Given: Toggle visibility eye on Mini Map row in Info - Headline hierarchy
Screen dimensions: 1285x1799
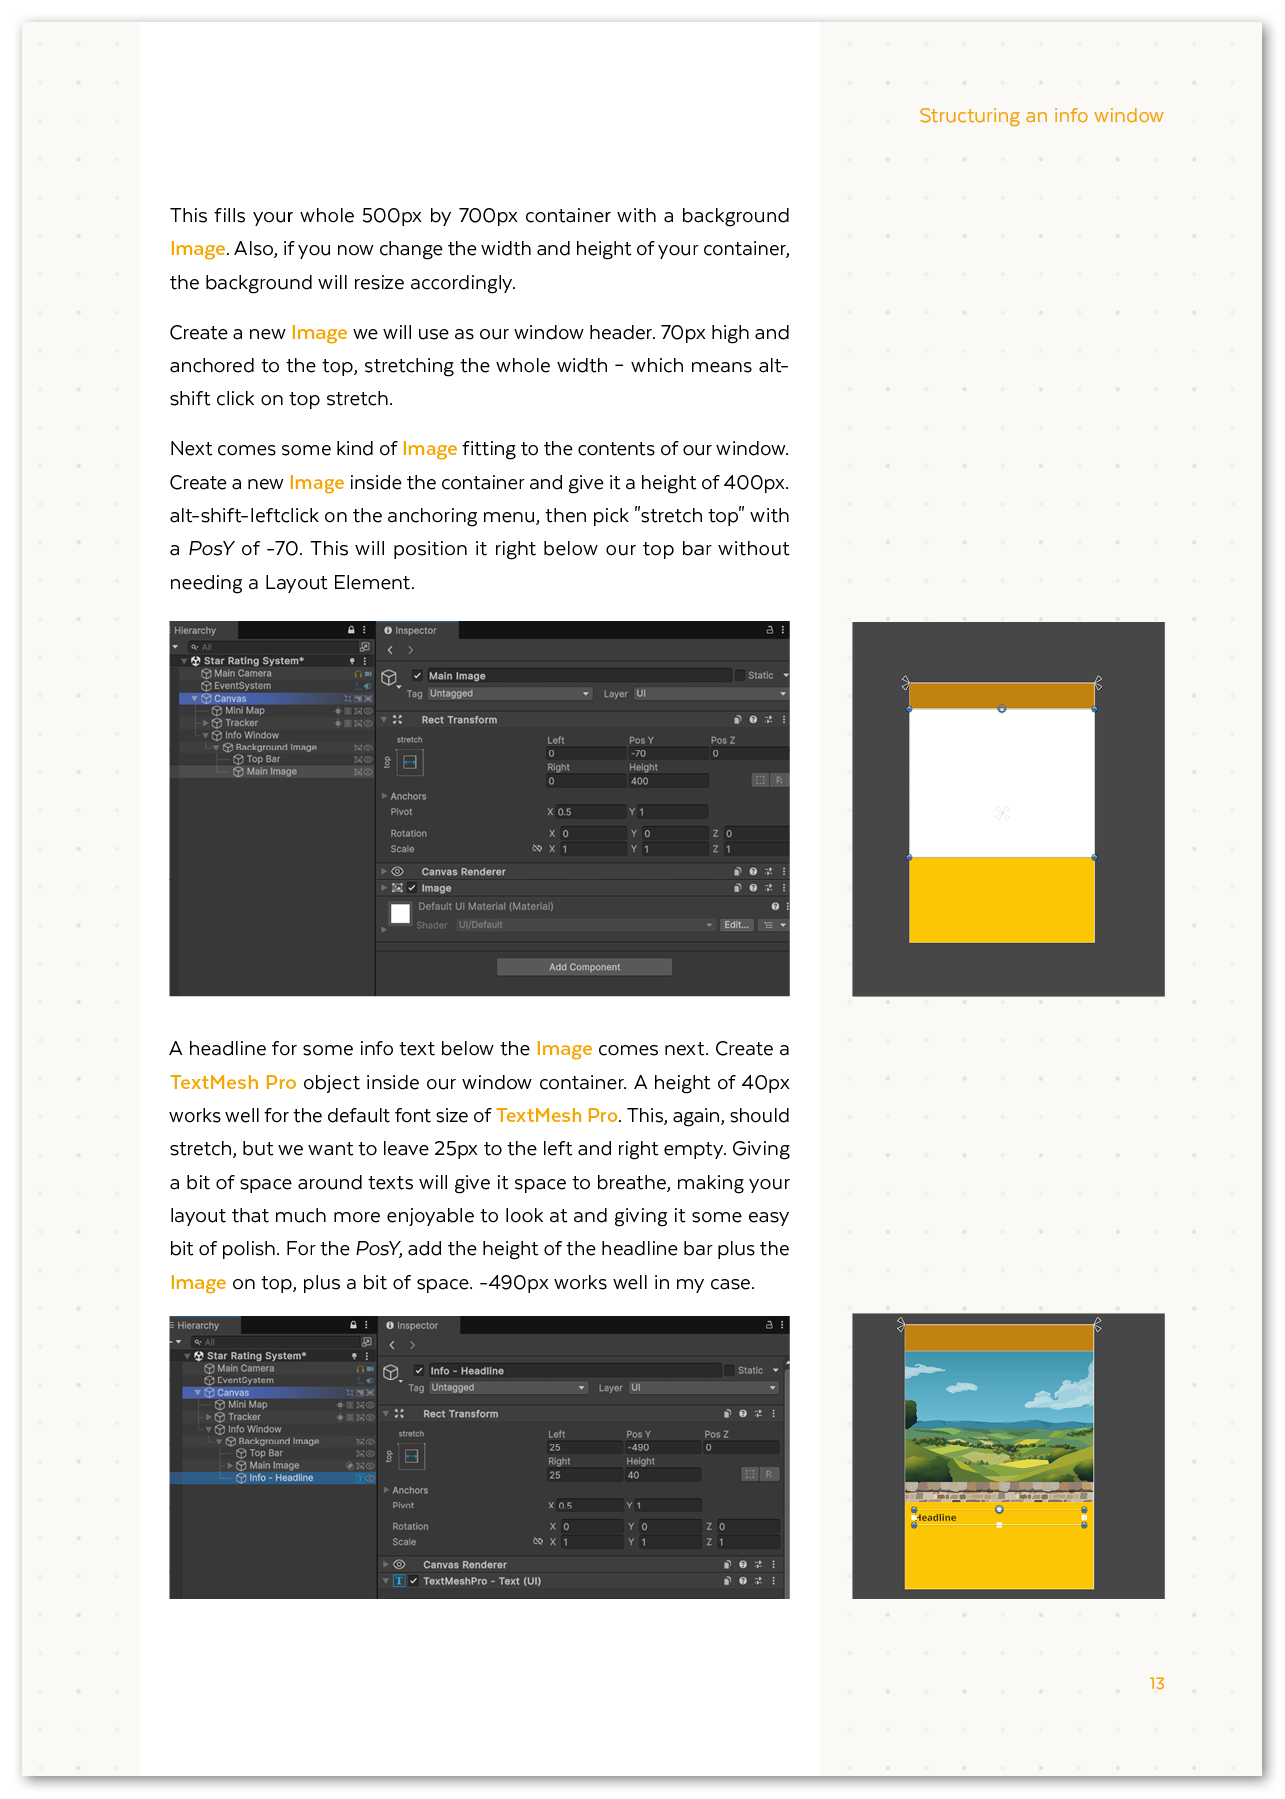Looking at the screenshot, I should 368,1405.
